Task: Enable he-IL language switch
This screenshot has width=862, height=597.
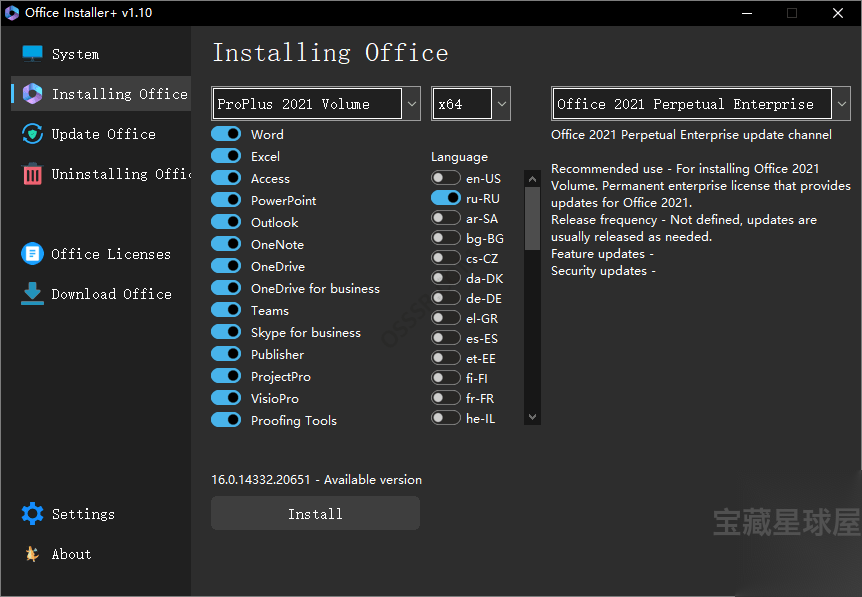Action: point(446,417)
